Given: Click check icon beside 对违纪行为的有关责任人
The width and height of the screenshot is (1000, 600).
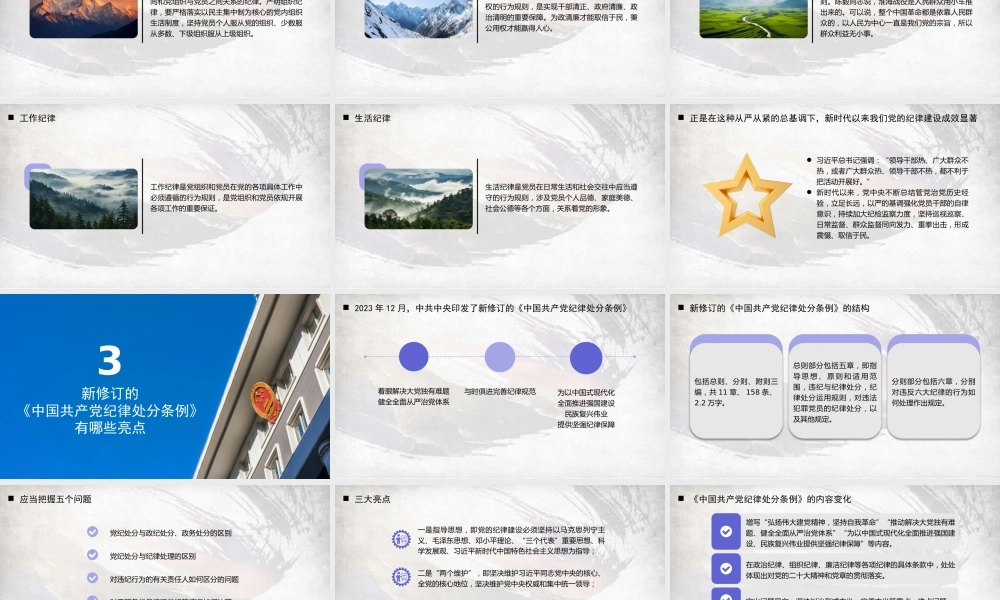Looking at the screenshot, I should pos(92,578).
